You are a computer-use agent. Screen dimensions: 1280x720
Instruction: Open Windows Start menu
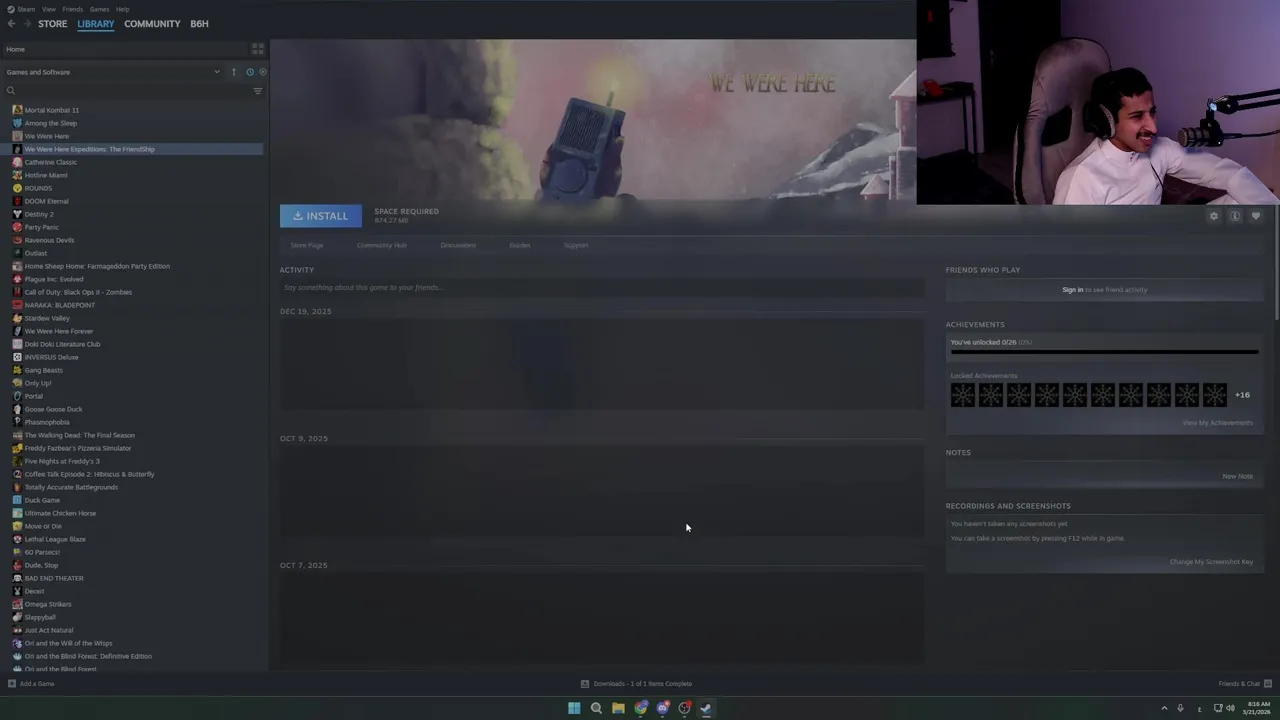[574, 708]
